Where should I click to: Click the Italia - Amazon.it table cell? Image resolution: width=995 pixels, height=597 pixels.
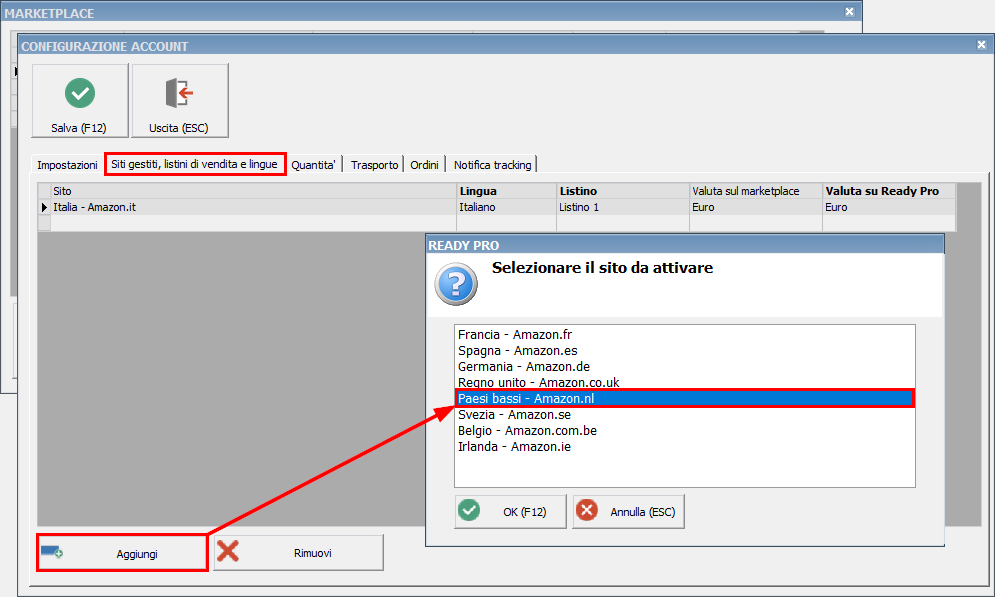[x=253, y=207]
